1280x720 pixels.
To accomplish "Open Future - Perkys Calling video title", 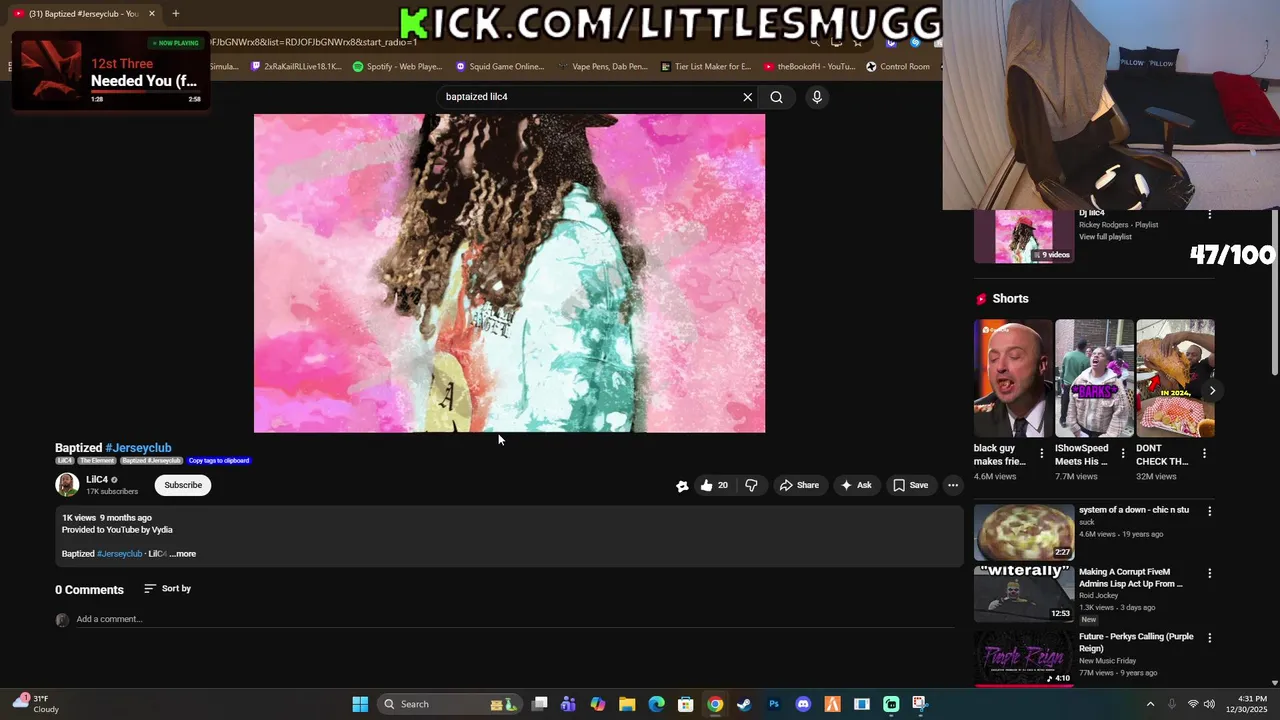I will pyautogui.click(x=1136, y=642).
